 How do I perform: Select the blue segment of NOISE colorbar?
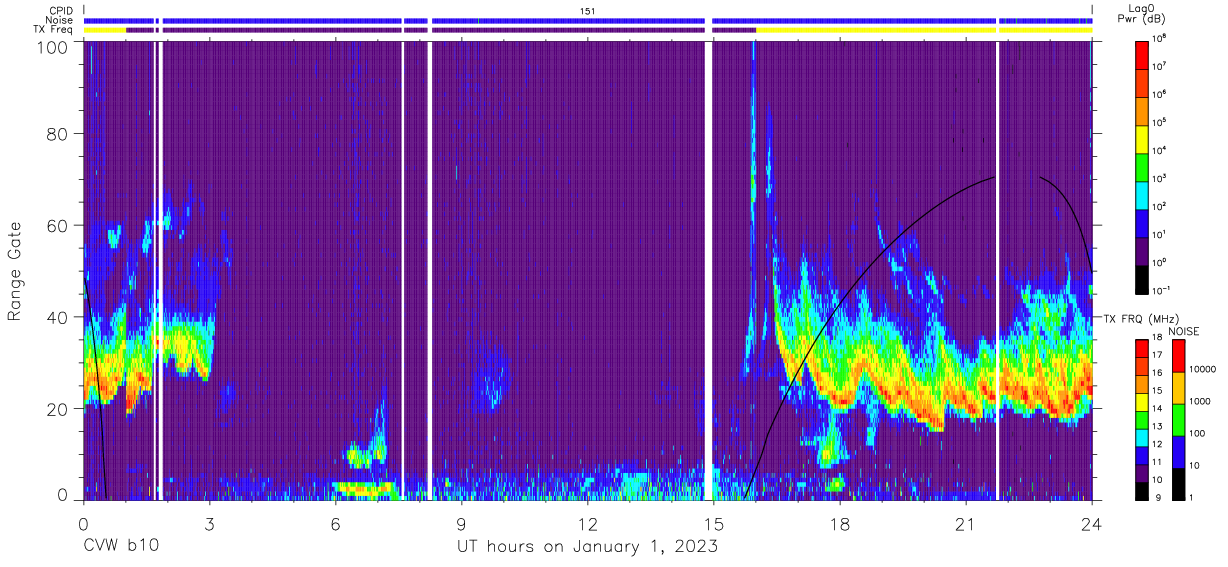(x=1178, y=452)
